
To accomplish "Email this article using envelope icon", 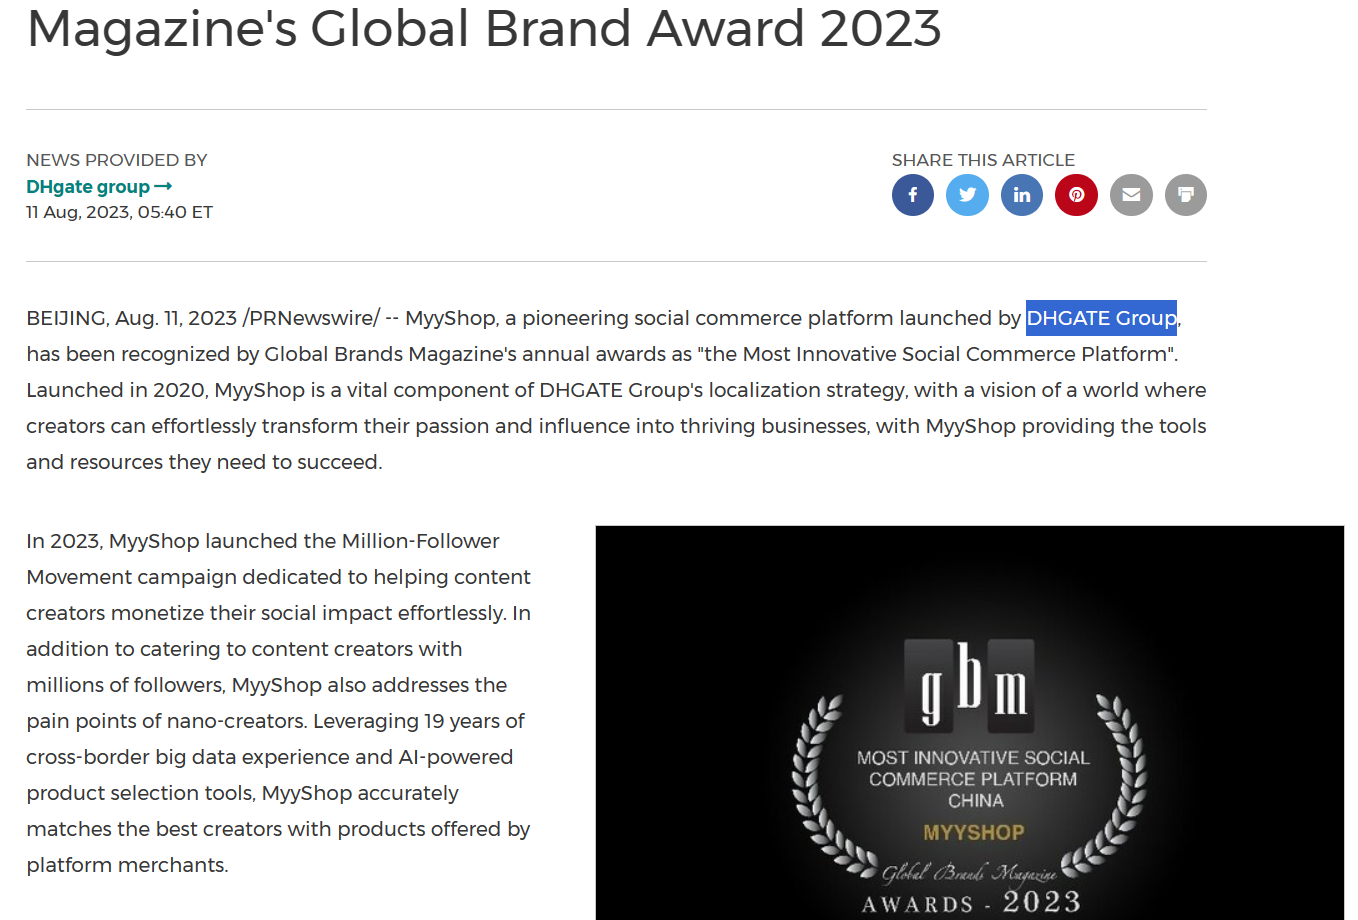I will point(1131,195).
